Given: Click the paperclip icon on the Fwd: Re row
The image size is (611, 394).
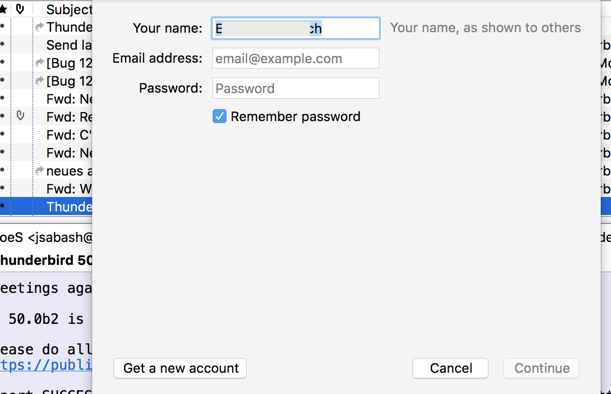Looking at the screenshot, I should tap(20, 115).
